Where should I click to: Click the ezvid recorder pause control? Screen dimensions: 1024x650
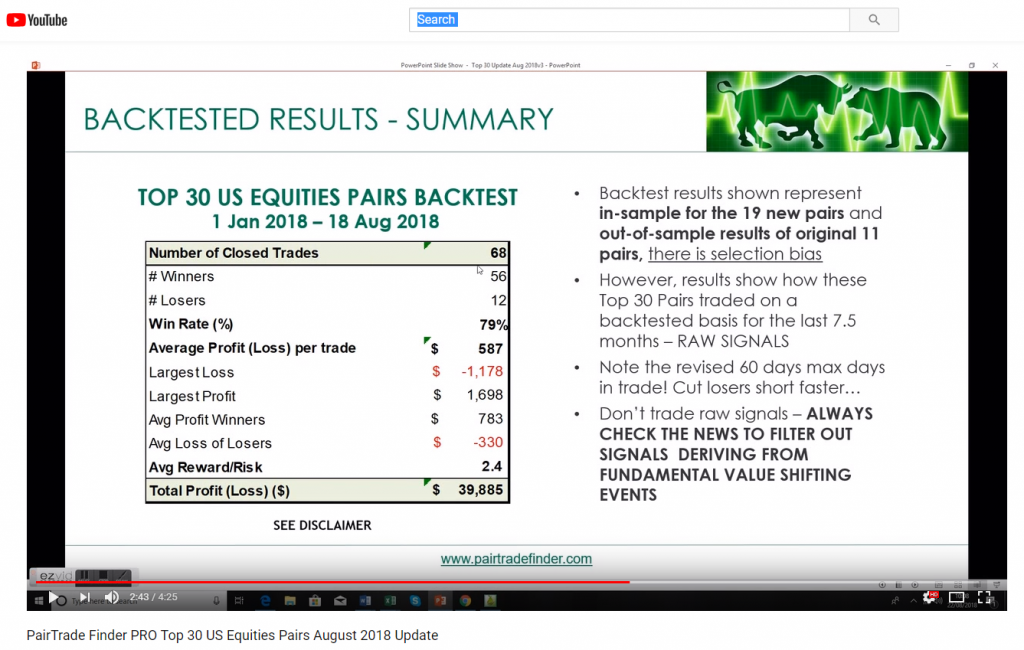point(85,575)
